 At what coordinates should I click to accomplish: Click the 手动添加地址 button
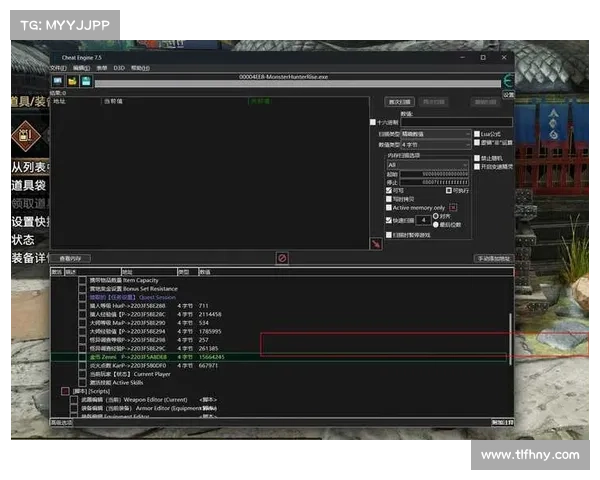point(494,258)
